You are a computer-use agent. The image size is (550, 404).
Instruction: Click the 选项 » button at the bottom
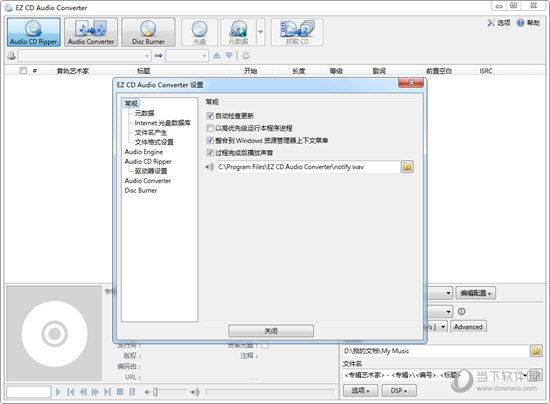coord(360,390)
